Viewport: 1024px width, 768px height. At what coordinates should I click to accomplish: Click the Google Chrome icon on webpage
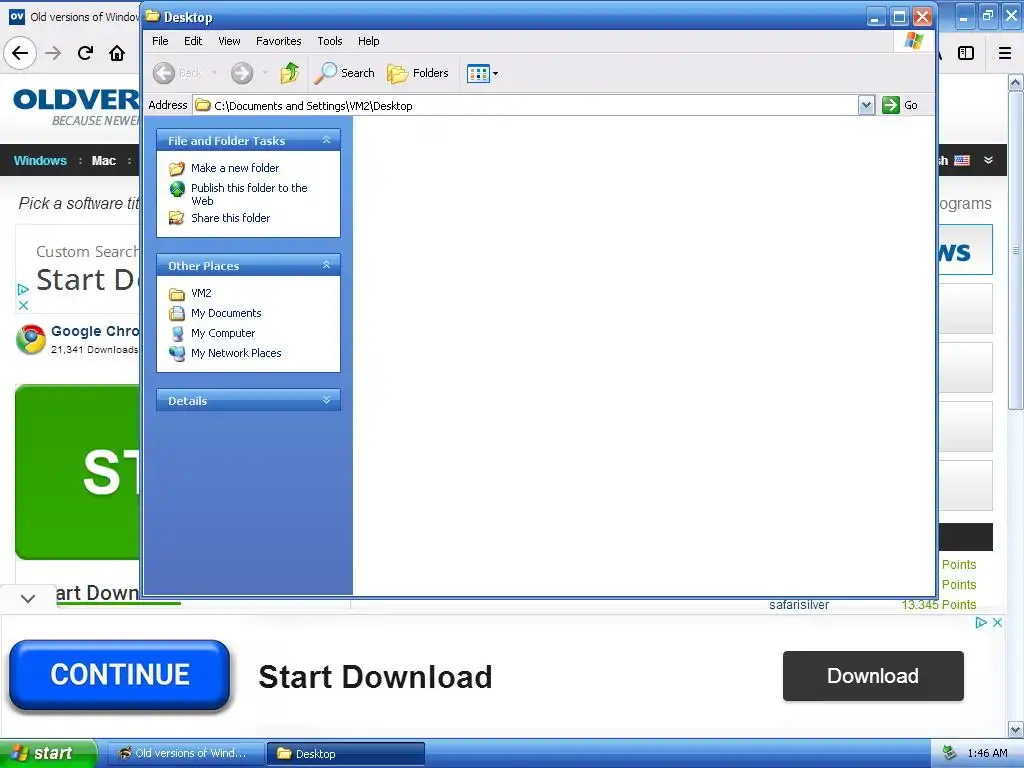(31, 340)
